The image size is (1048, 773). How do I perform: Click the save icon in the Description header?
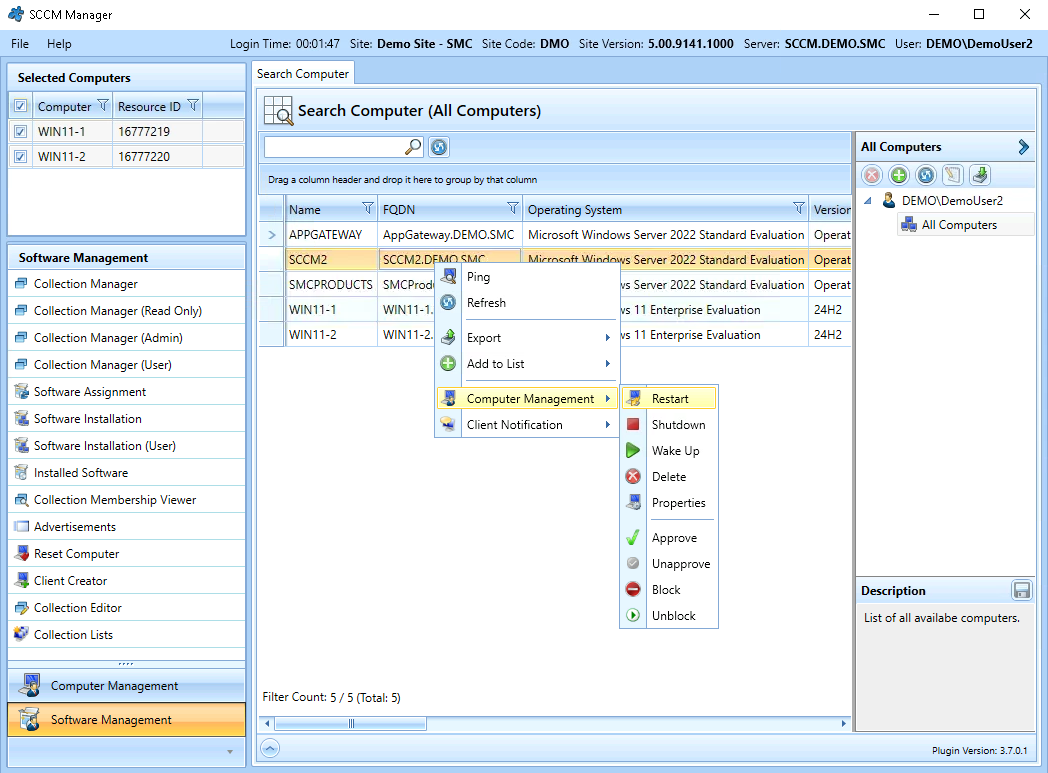pos(1021,590)
